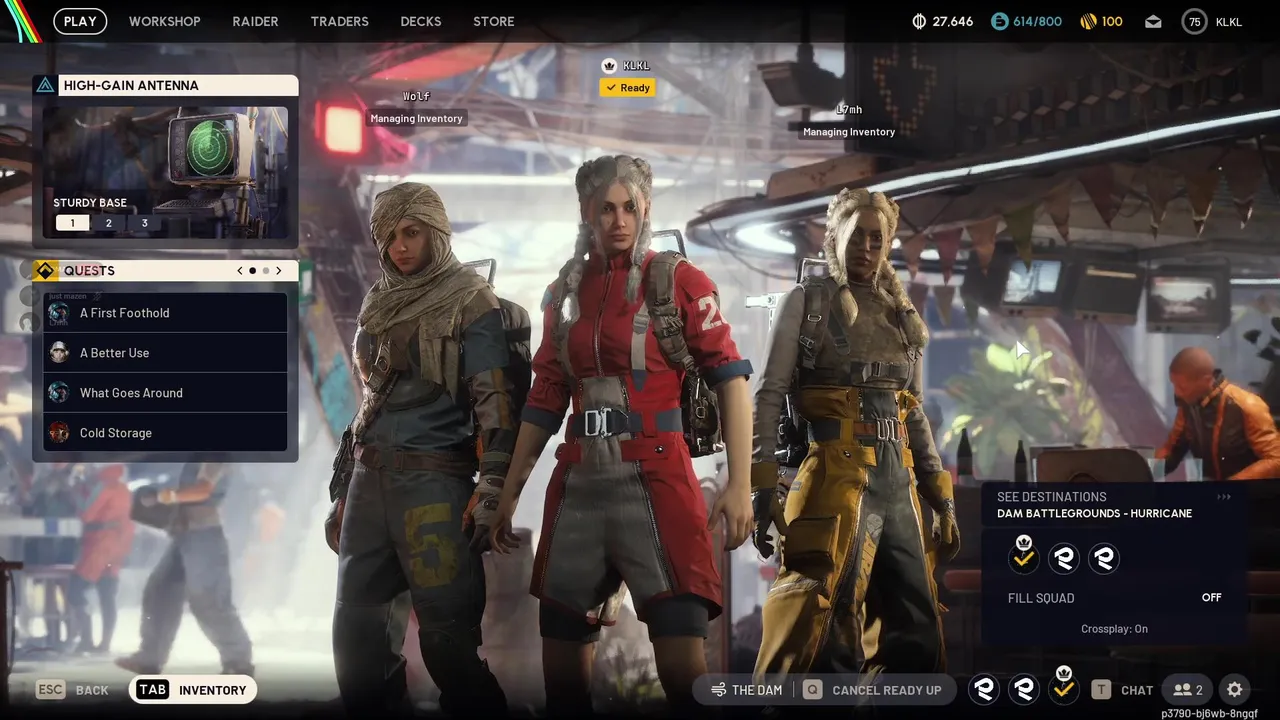Click the Quests diamond icon
The height and width of the screenshot is (720, 1280).
pyautogui.click(x=45, y=271)
